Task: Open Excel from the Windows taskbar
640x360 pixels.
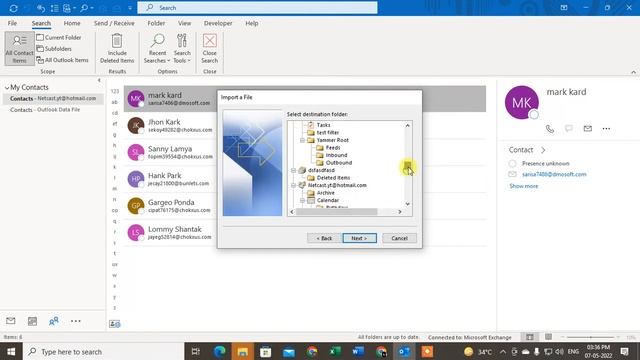Action: coord(335,351)
